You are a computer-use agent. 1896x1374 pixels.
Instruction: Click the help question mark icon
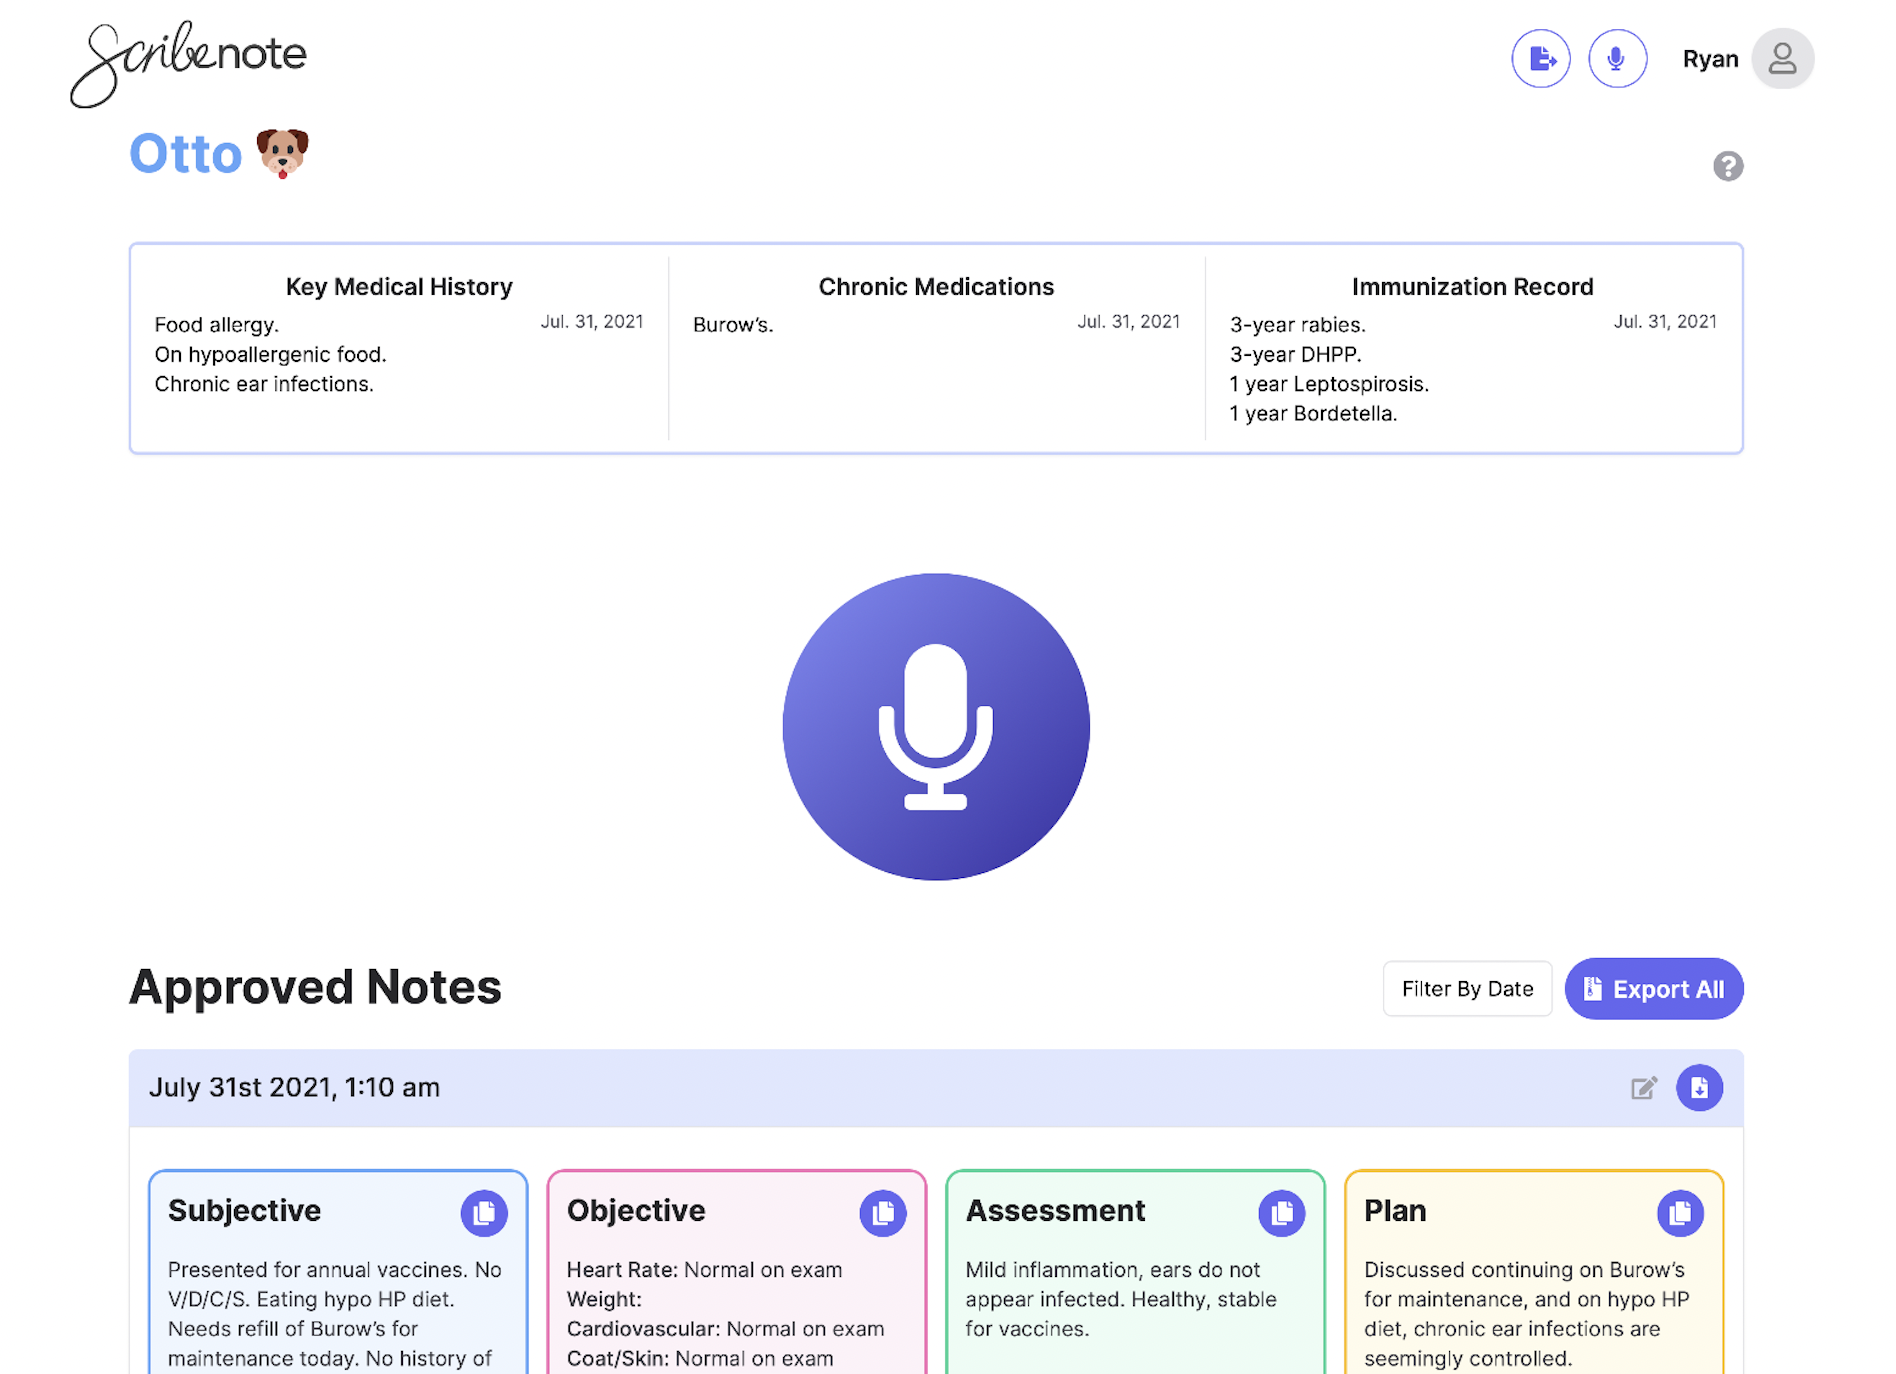(x=1727, y=166)
